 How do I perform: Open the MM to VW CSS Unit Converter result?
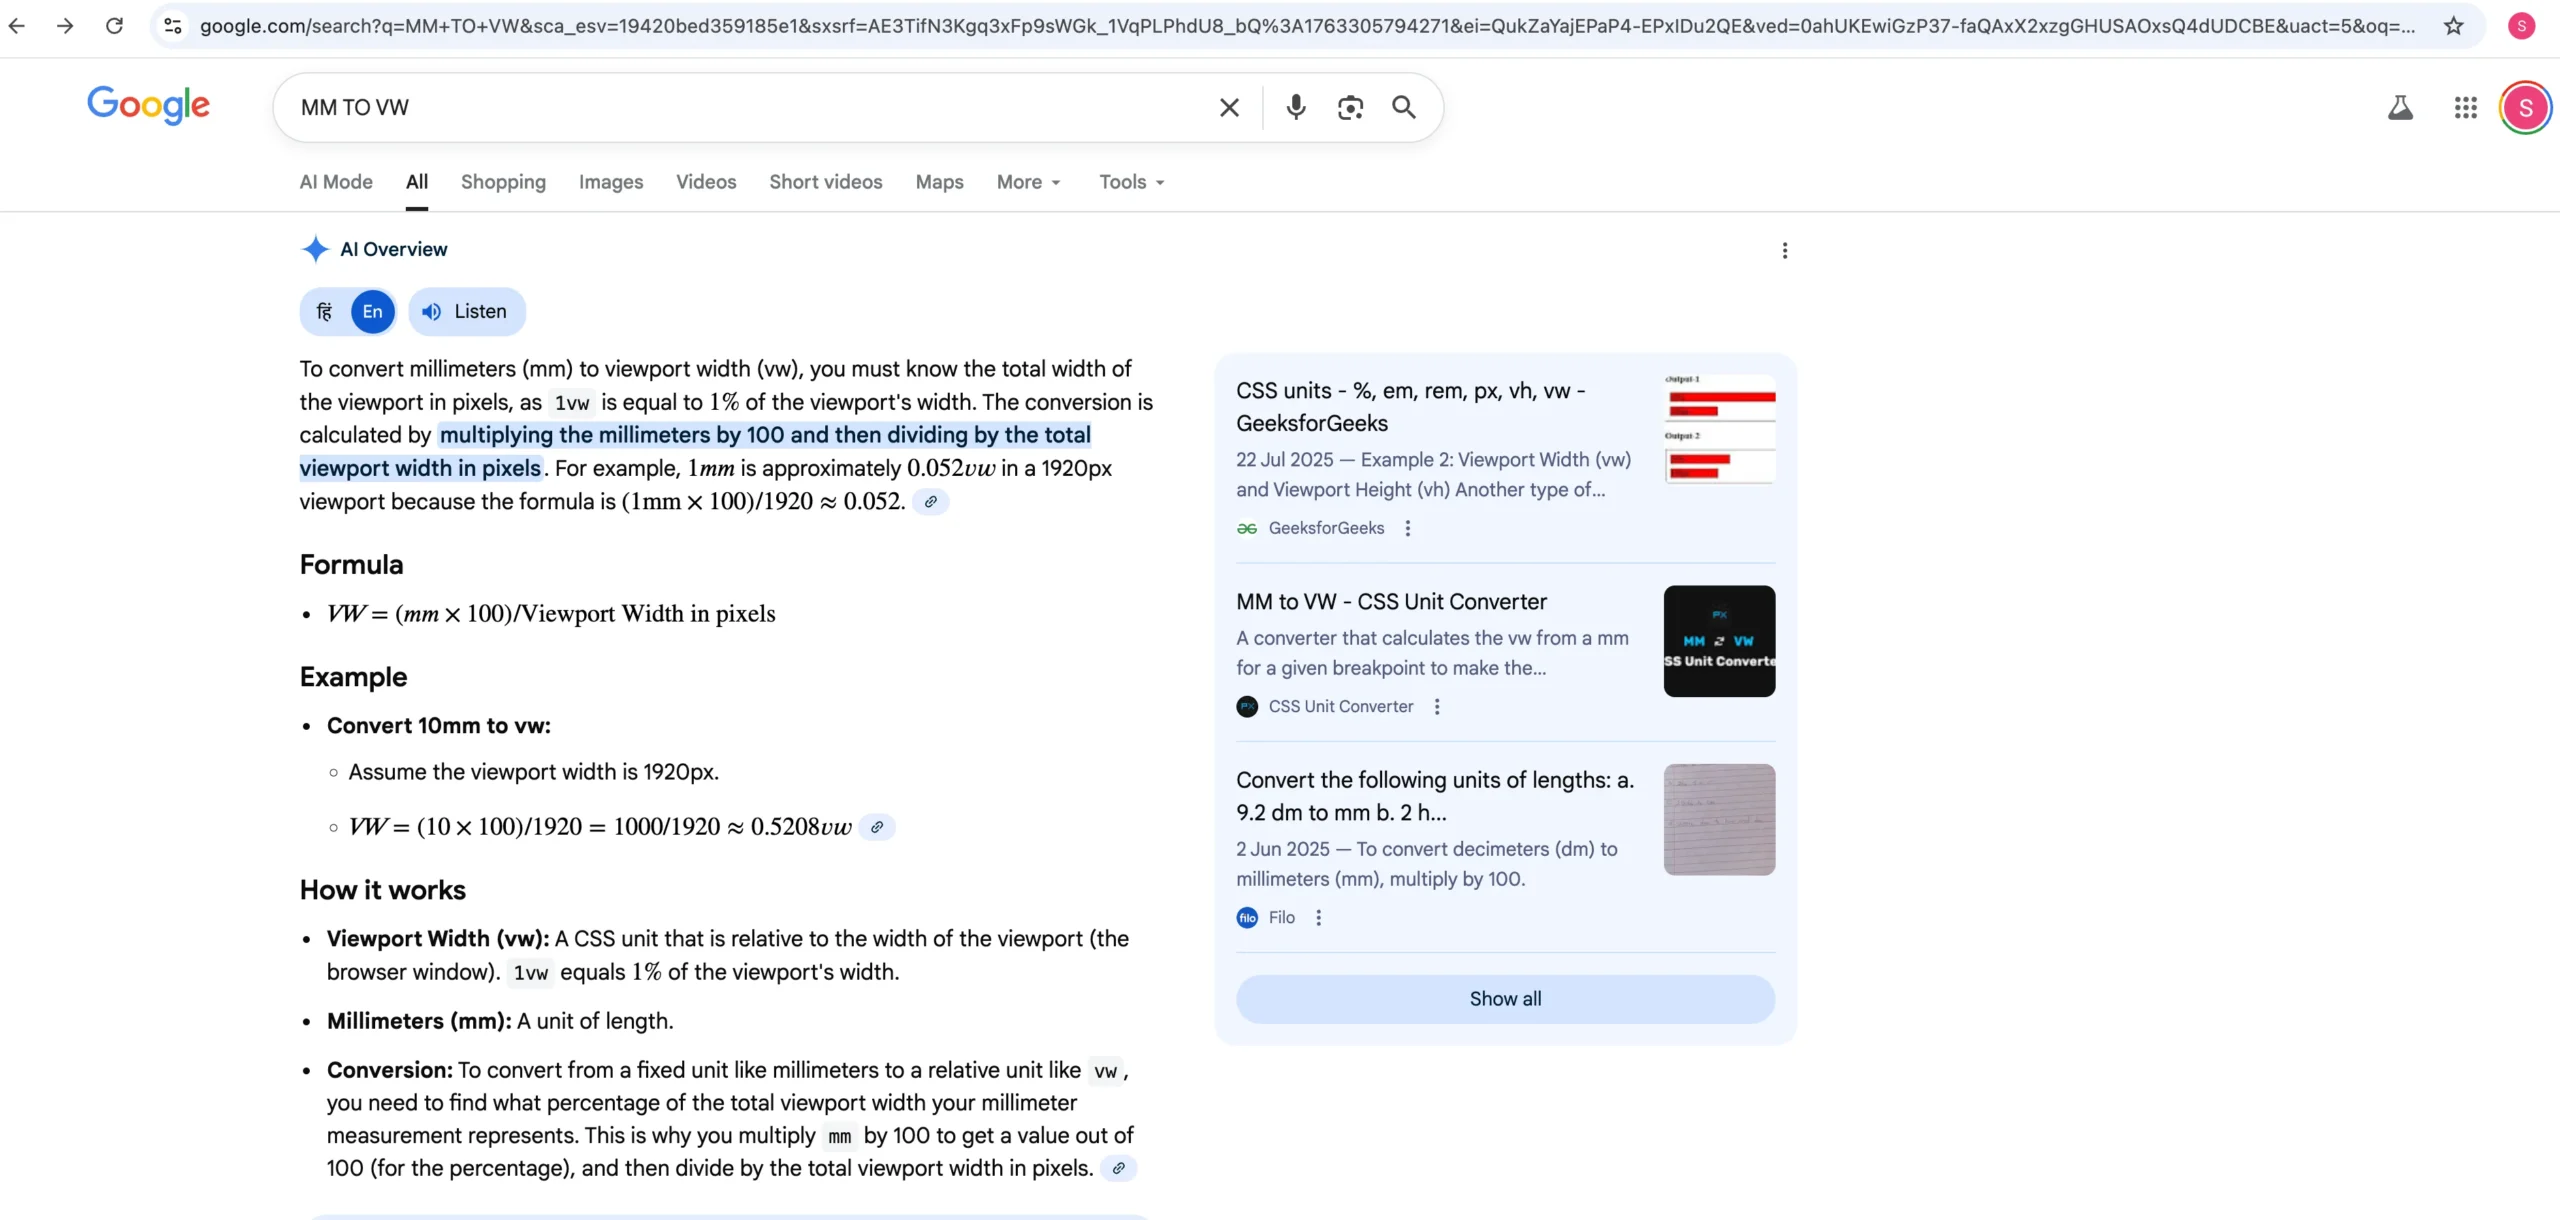[1391, 602]
